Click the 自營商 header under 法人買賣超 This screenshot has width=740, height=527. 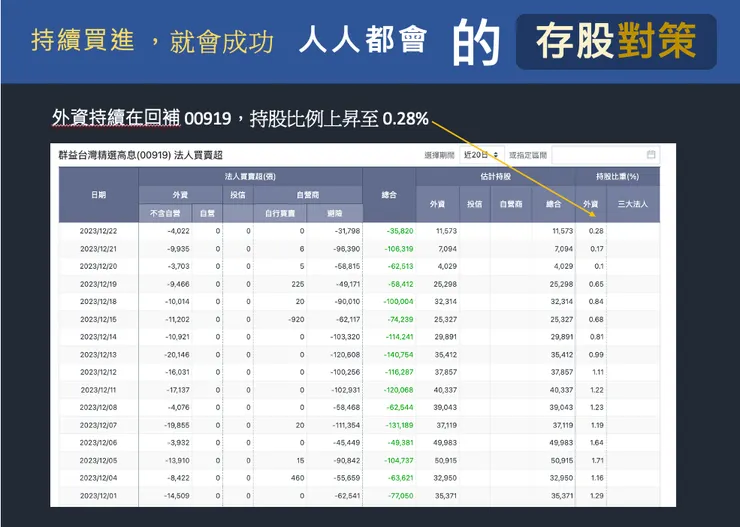click(x=308, y=195)
